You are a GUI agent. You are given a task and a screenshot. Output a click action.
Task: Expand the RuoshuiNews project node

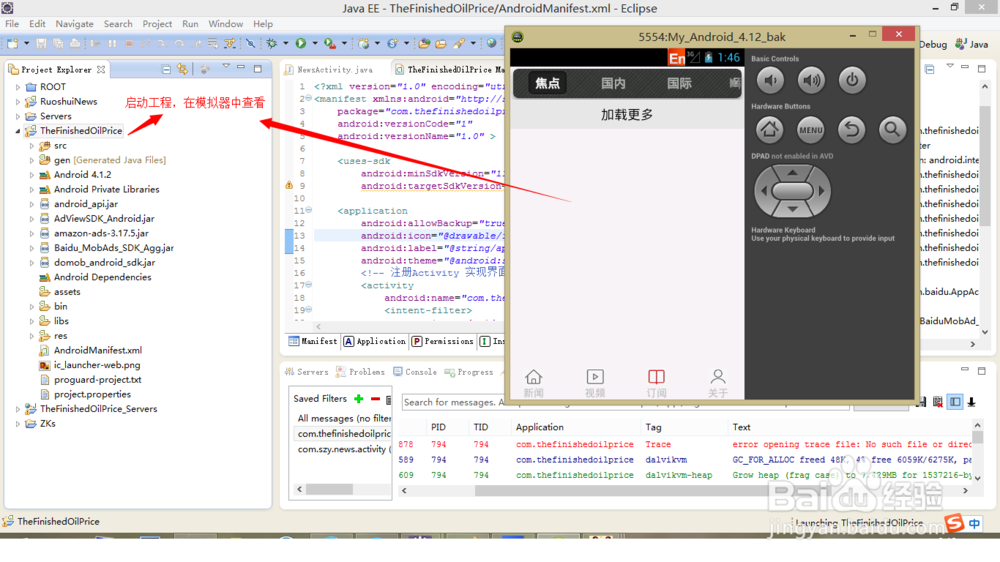[x=18, y=101]
